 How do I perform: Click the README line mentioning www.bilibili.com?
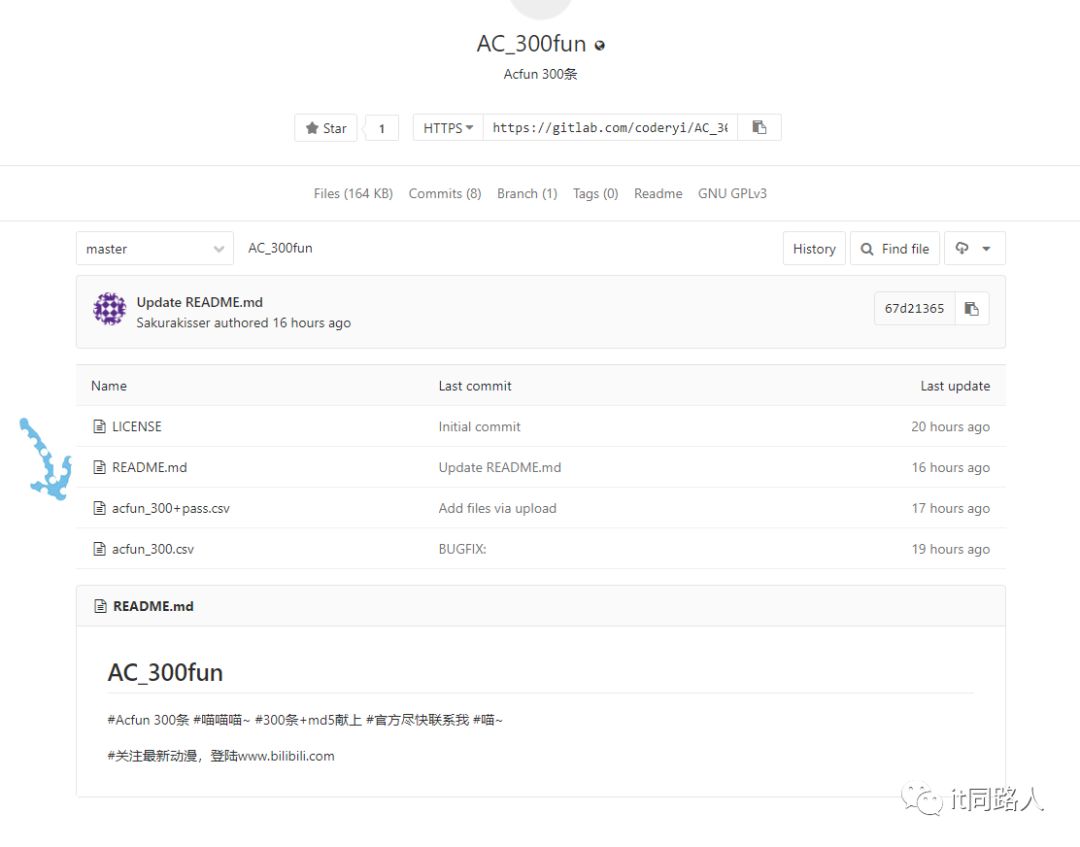coord(221,755)
